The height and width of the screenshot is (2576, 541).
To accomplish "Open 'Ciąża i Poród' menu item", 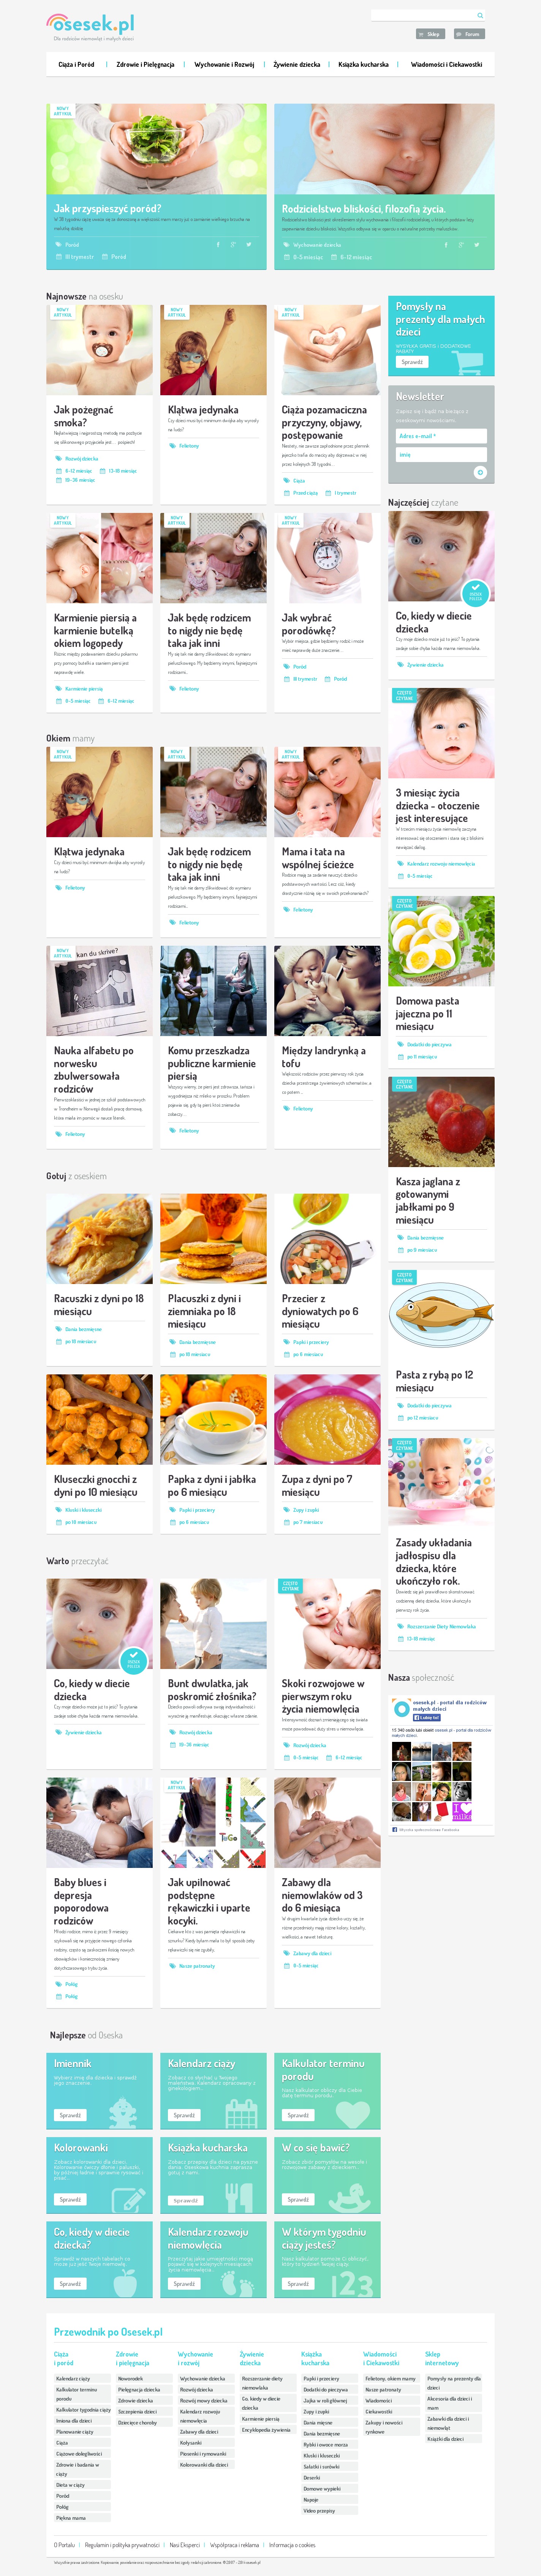I will [x=76, y=64].
